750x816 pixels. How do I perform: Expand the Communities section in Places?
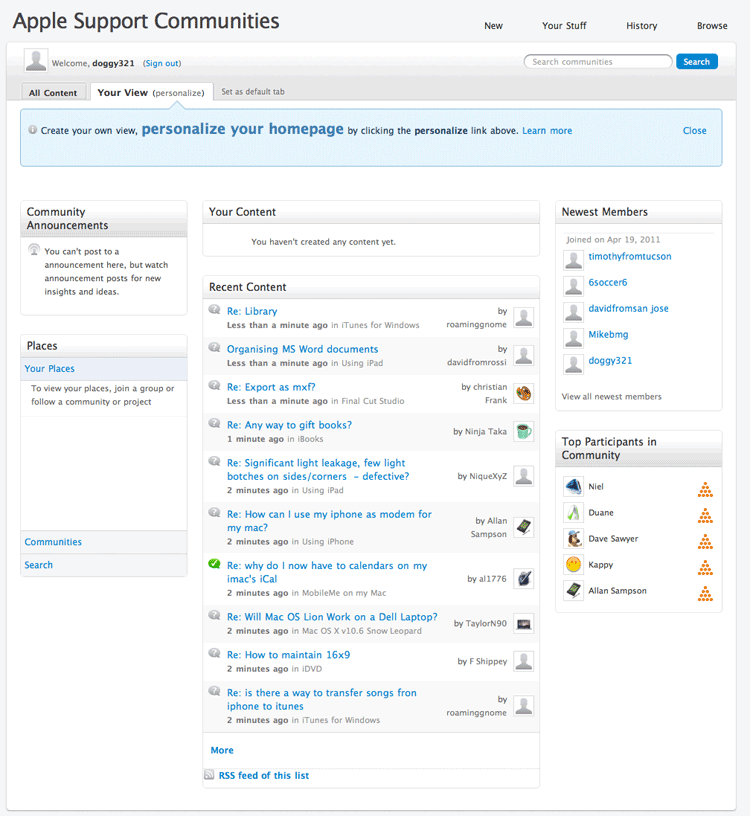(x=104, y=542)
